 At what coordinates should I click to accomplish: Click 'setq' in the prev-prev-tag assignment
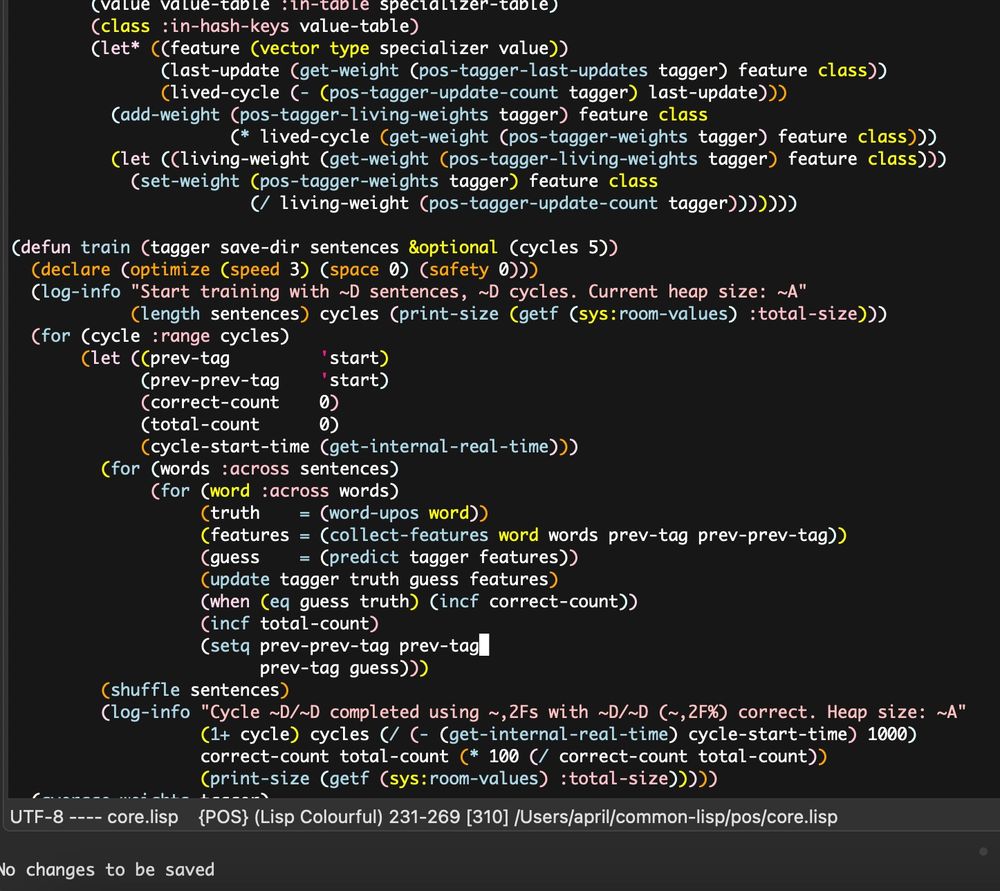[230, 646]
